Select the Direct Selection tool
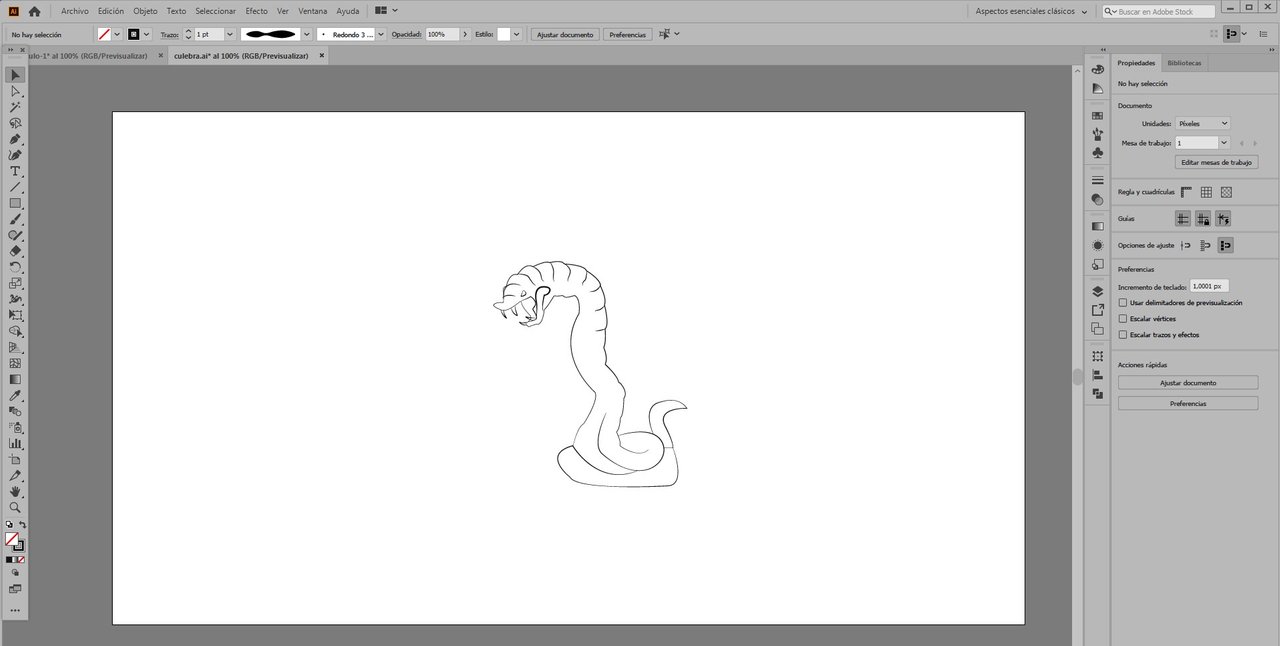This screenshot has height=646, width=1280. click(15, 91)
